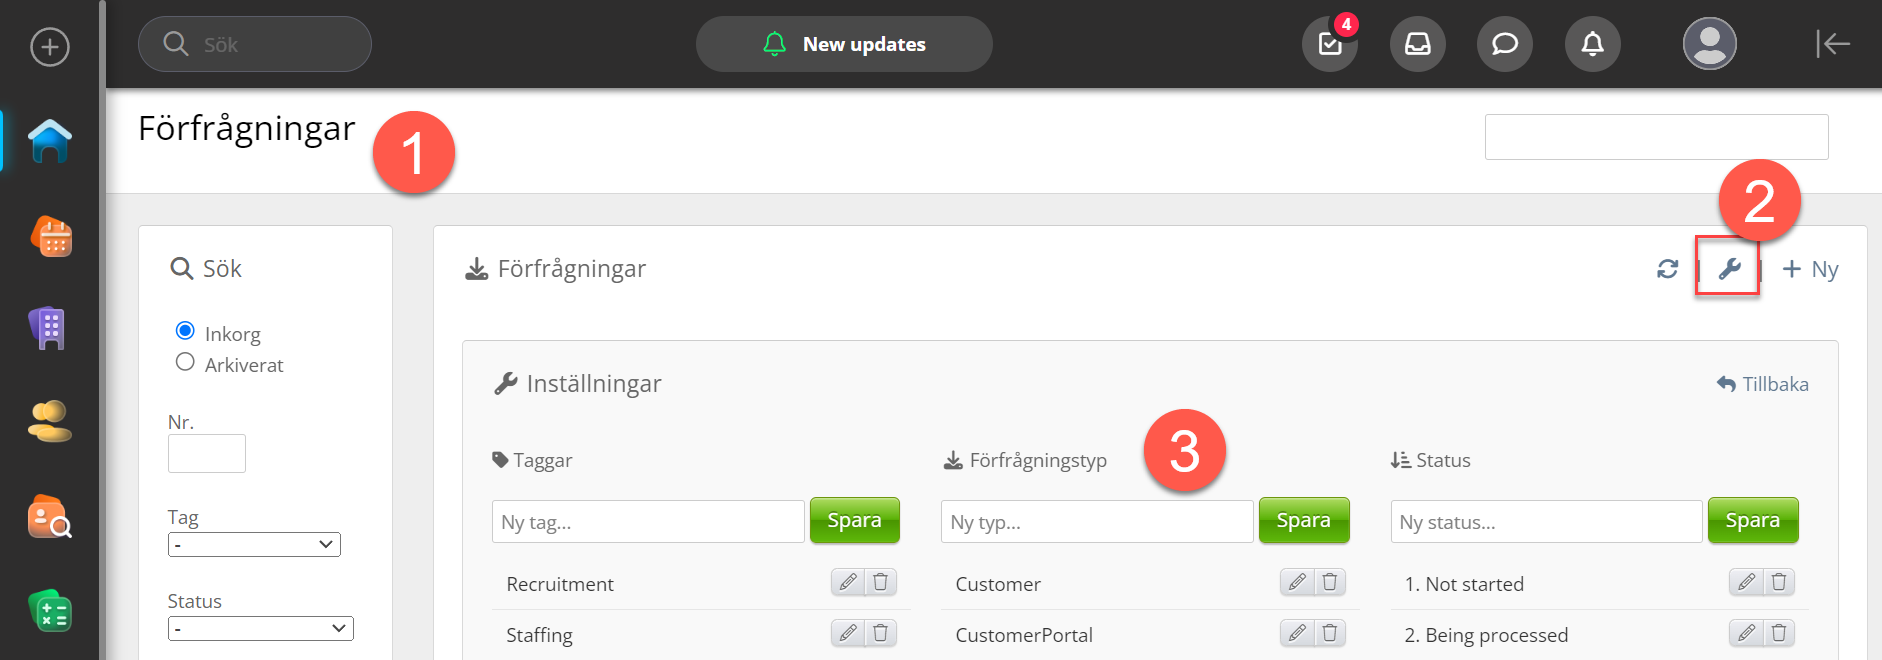The height and width of the screenshot is (660, 1882).
Task: Expand the Tag dropdown
Action: tap(254, 544)
